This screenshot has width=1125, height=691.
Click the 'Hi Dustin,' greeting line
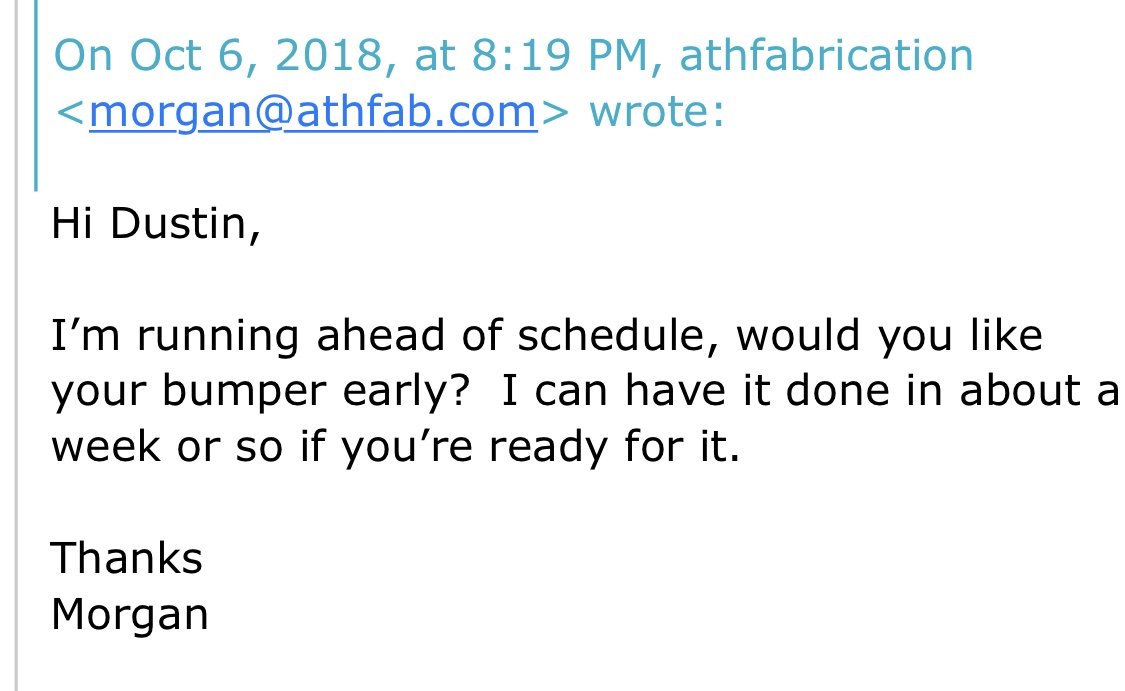coord(155,223)
